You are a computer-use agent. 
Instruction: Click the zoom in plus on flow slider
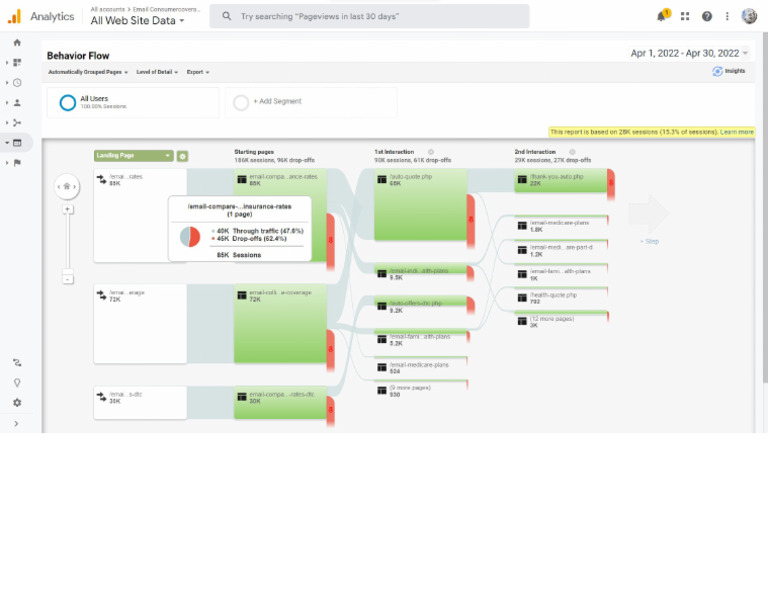pos(68,210)
